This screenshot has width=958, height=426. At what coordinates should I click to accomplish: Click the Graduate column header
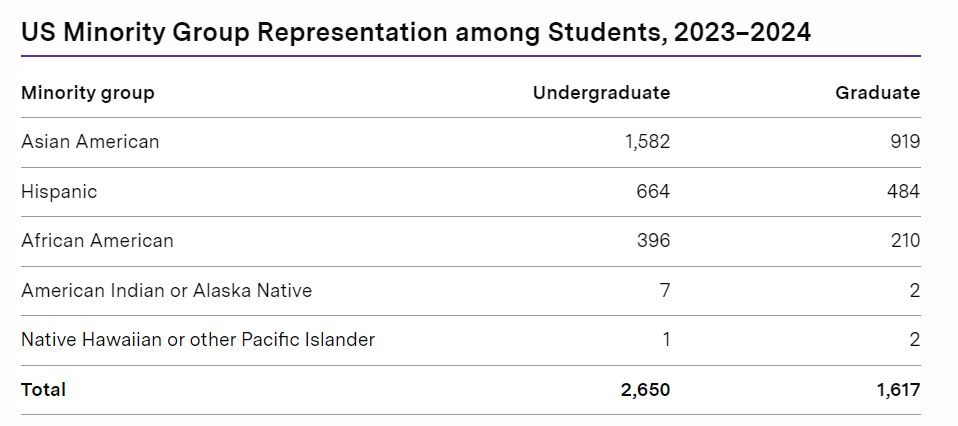point(877,92)
